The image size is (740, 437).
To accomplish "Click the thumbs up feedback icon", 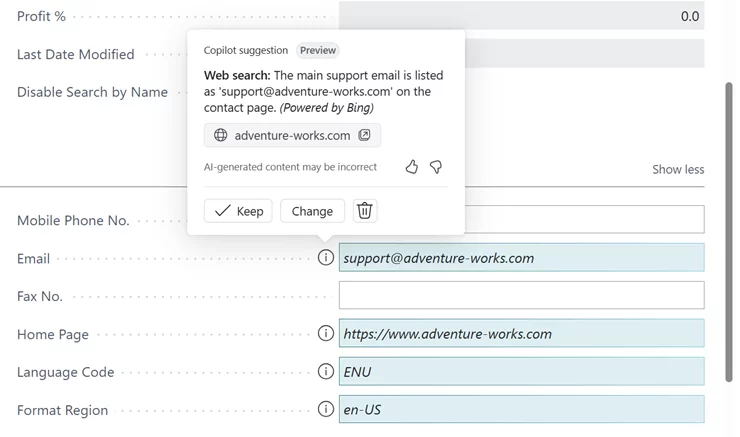I will click(x=411, y=167).
